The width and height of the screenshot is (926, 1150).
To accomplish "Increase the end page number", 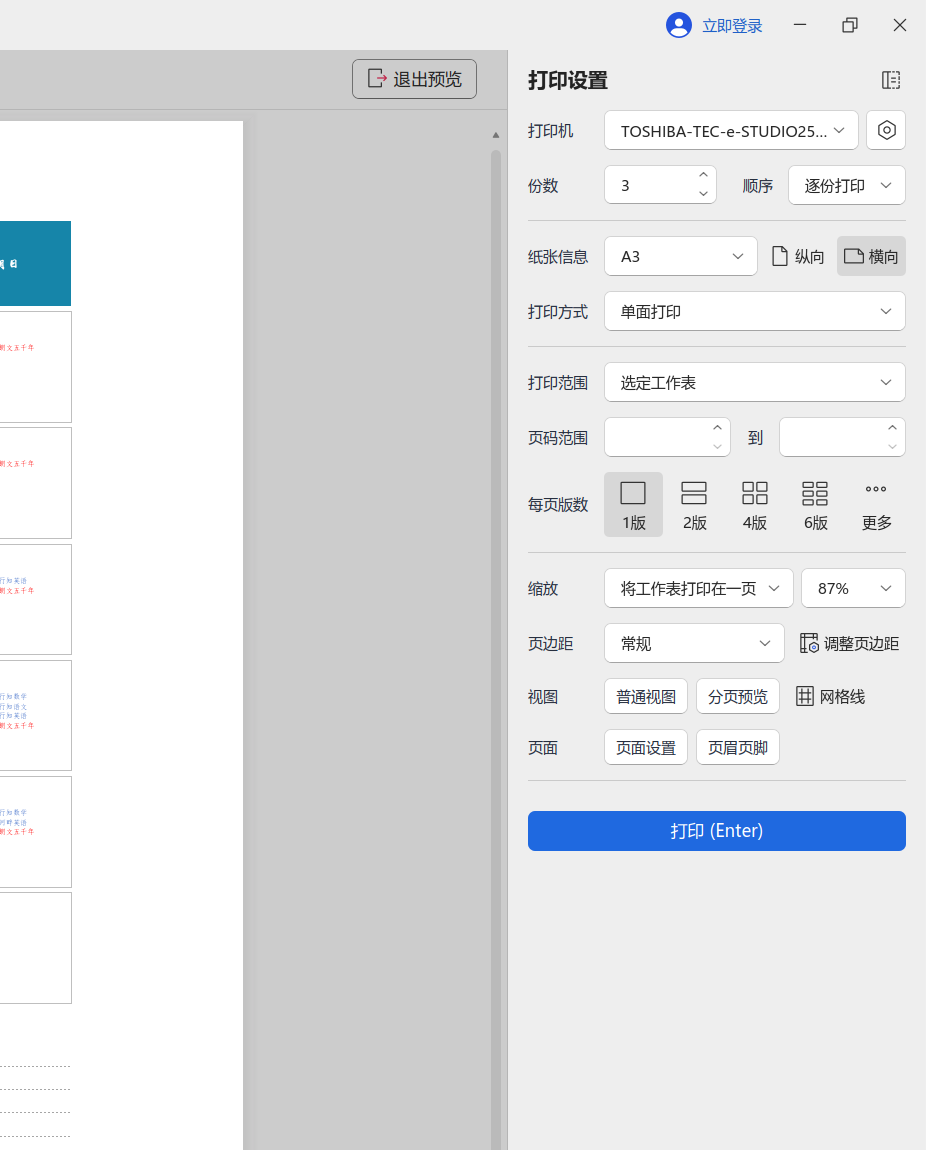I will click(892, 428).
